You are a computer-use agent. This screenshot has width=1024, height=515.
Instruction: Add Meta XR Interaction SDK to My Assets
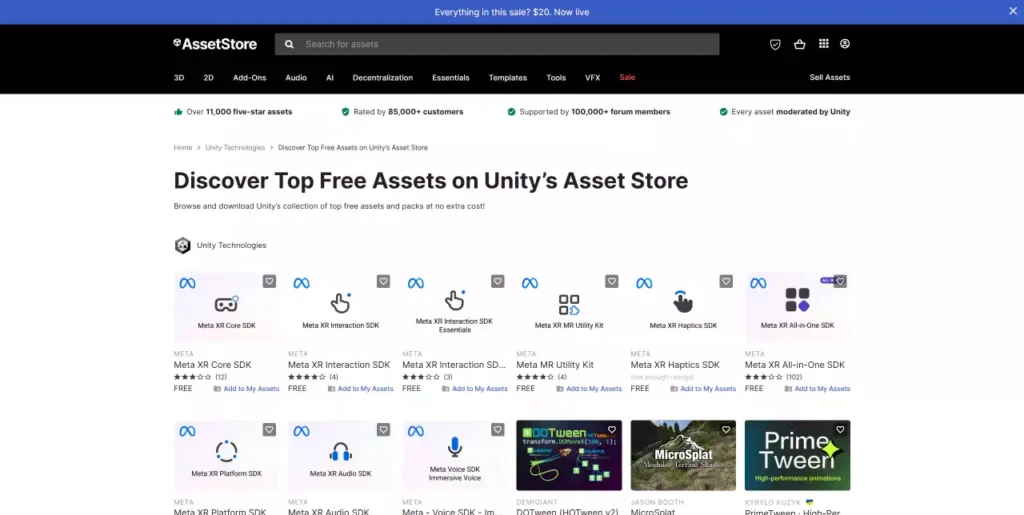[x=360, y=388]
